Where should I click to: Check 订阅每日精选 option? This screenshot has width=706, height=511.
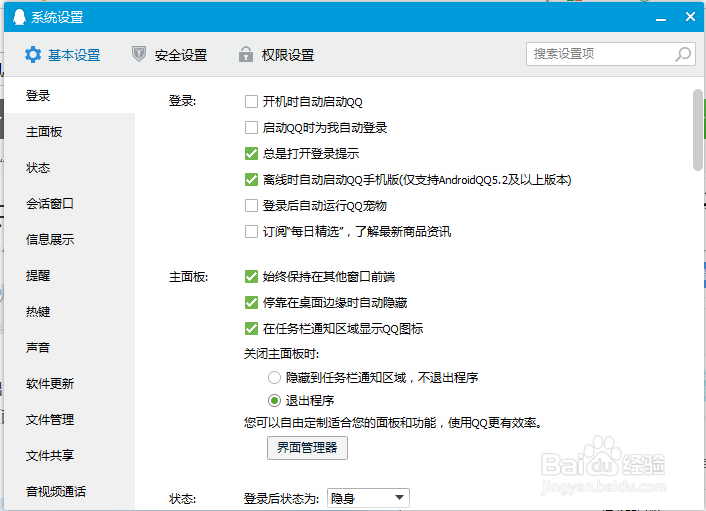pos(251,231)
